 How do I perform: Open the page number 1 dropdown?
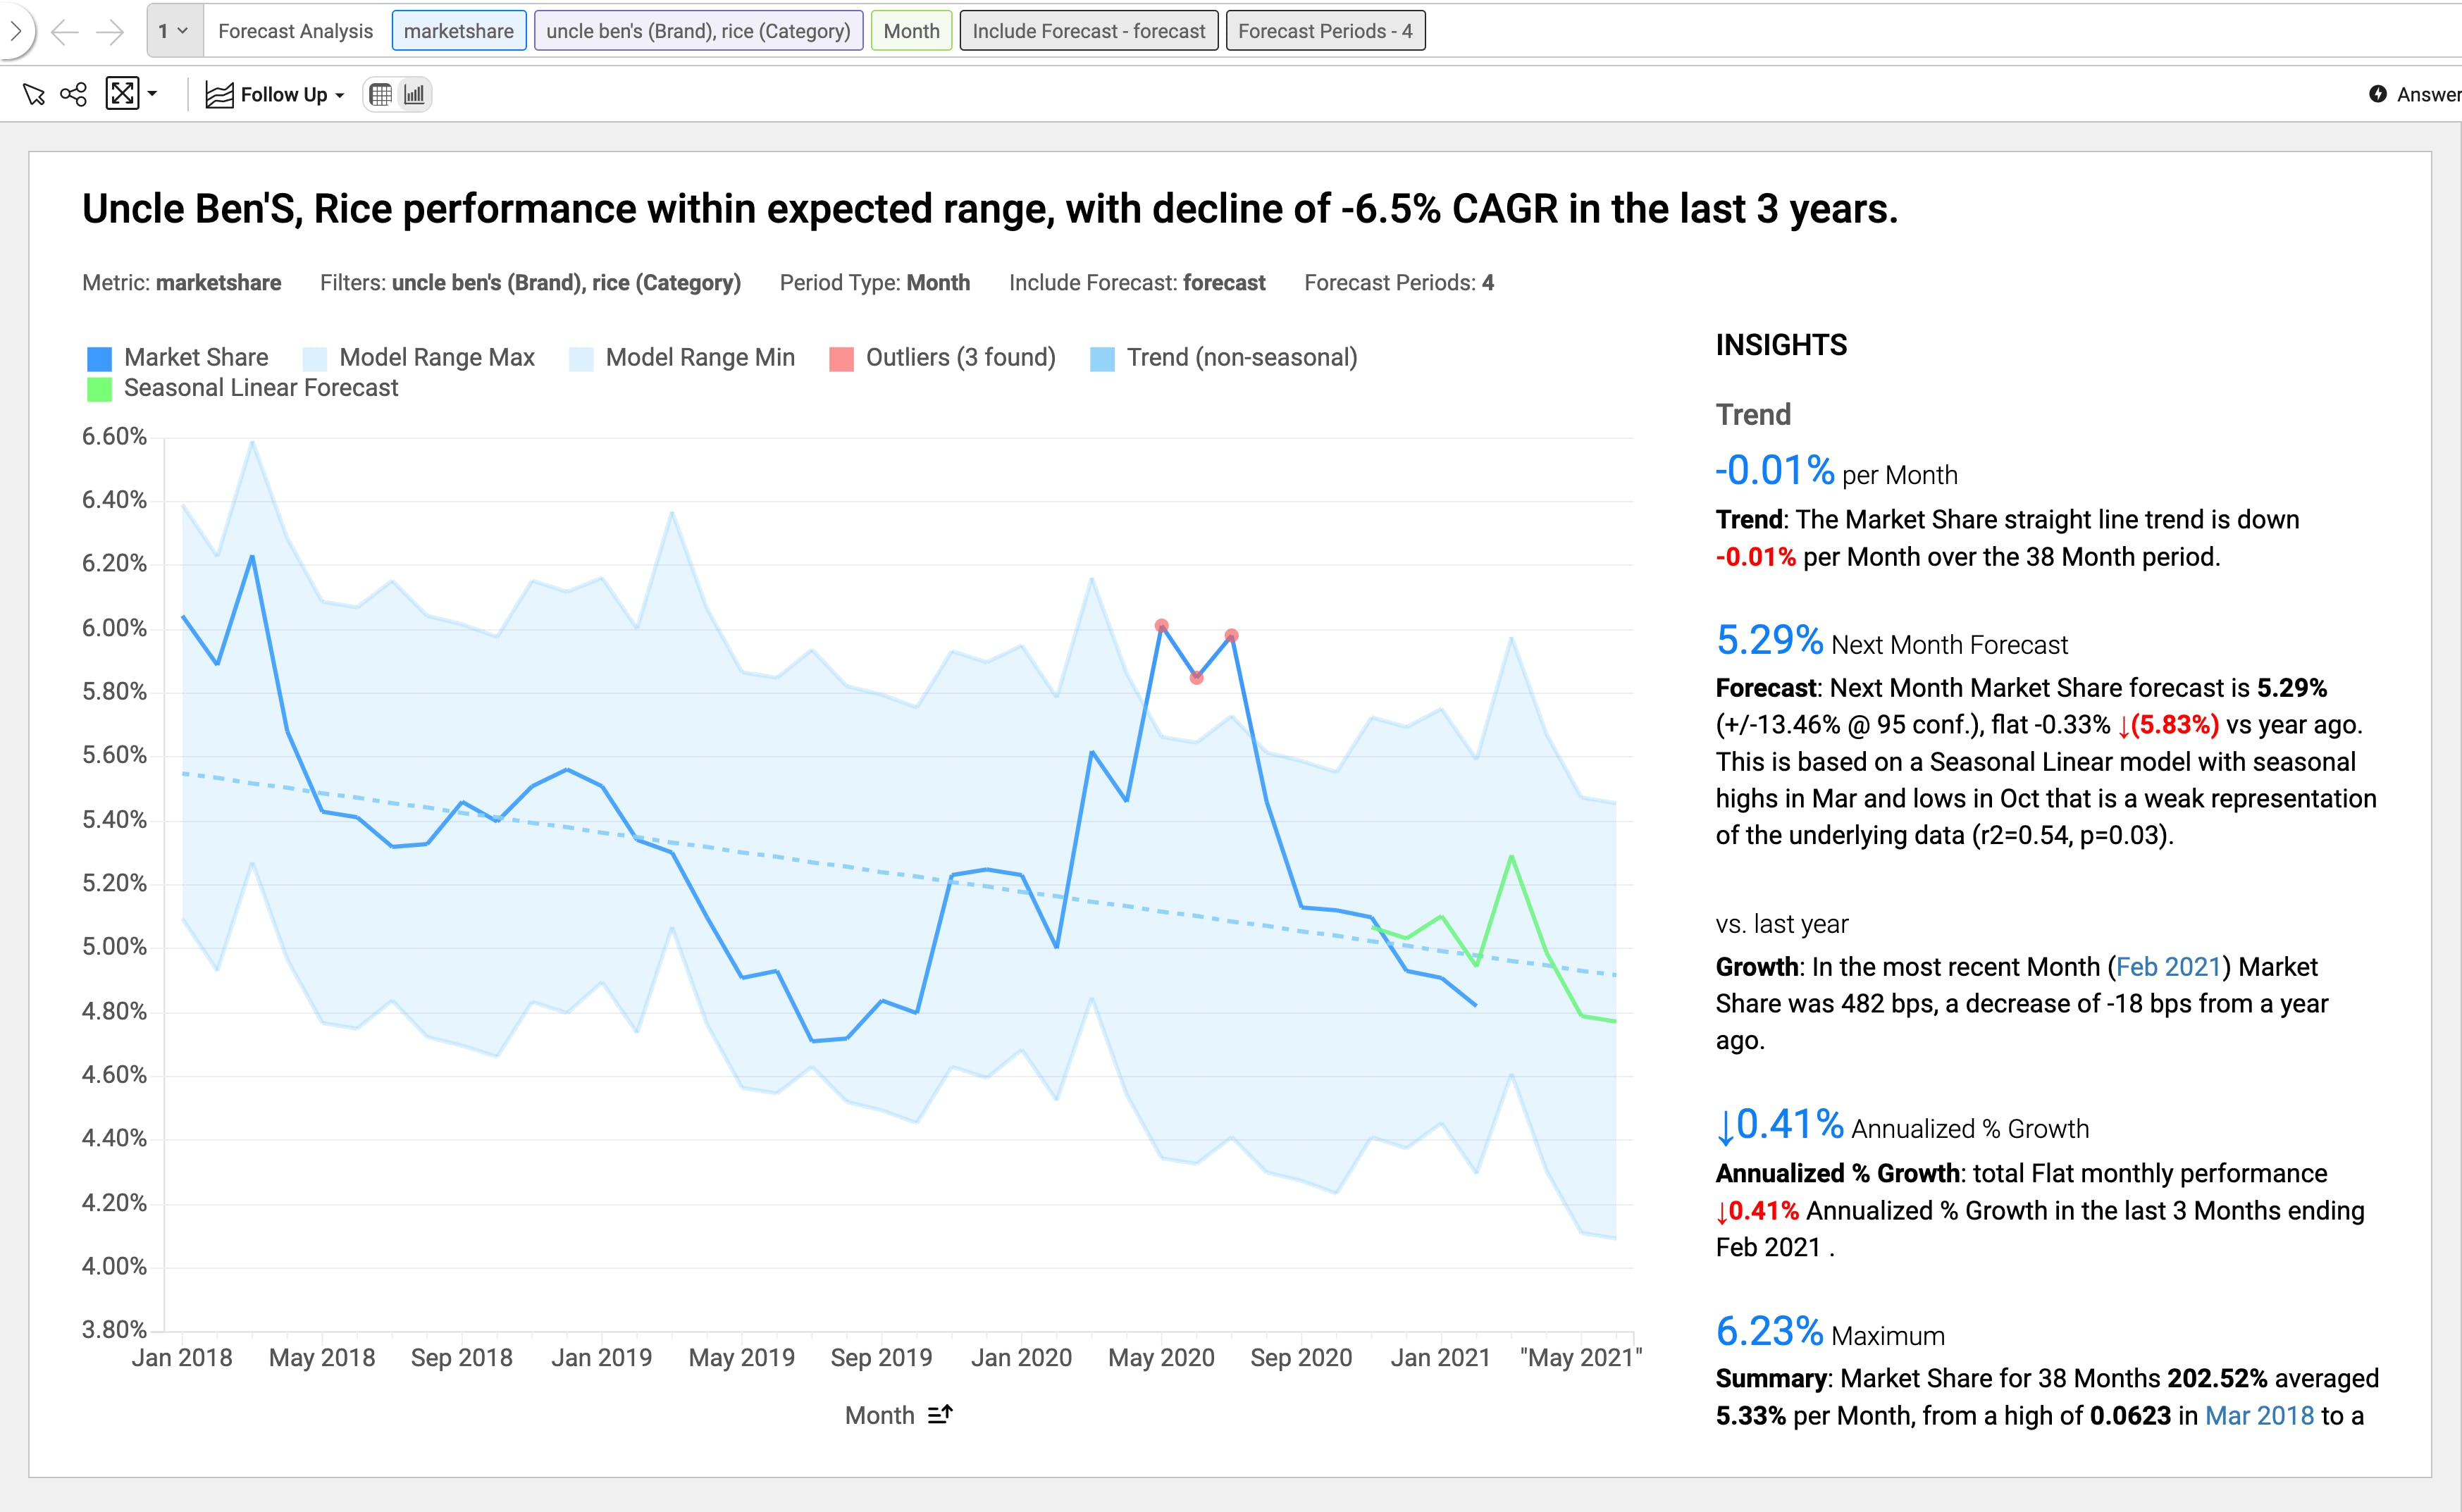[x=173, y=31]
